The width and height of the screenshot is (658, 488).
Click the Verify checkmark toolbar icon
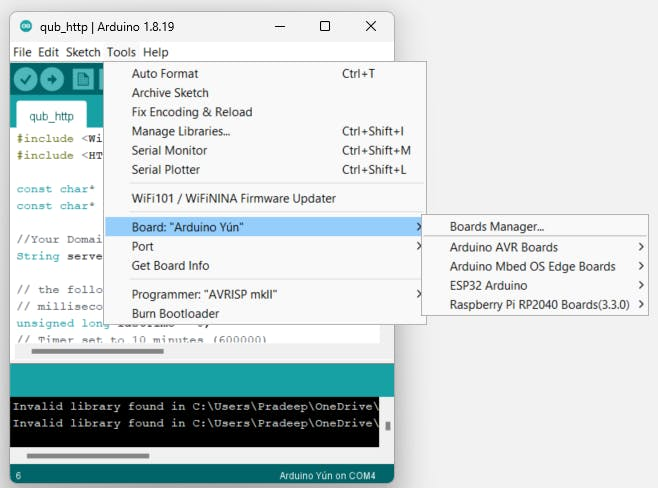(26, 79)
